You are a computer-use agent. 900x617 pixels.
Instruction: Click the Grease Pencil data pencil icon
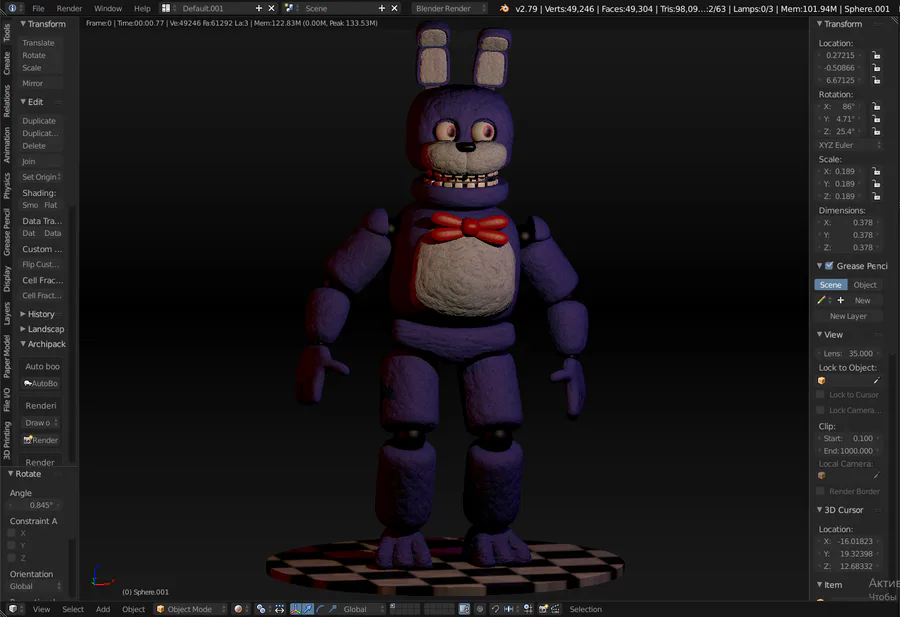[x=821, y=300]
